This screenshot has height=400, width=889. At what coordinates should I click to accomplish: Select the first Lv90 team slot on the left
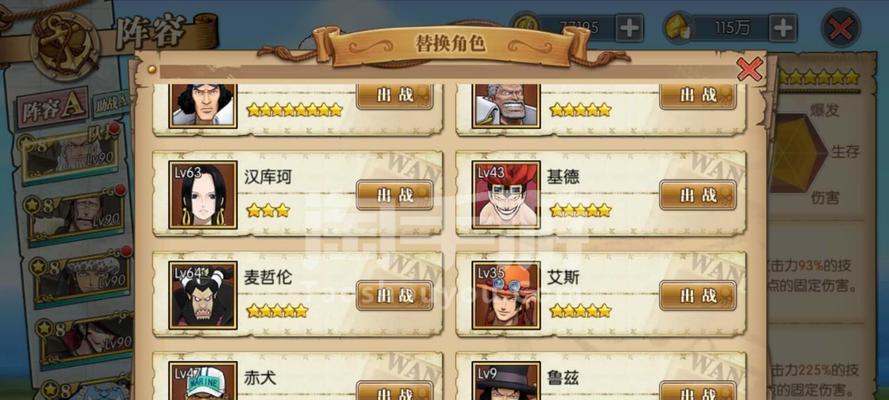71,155
